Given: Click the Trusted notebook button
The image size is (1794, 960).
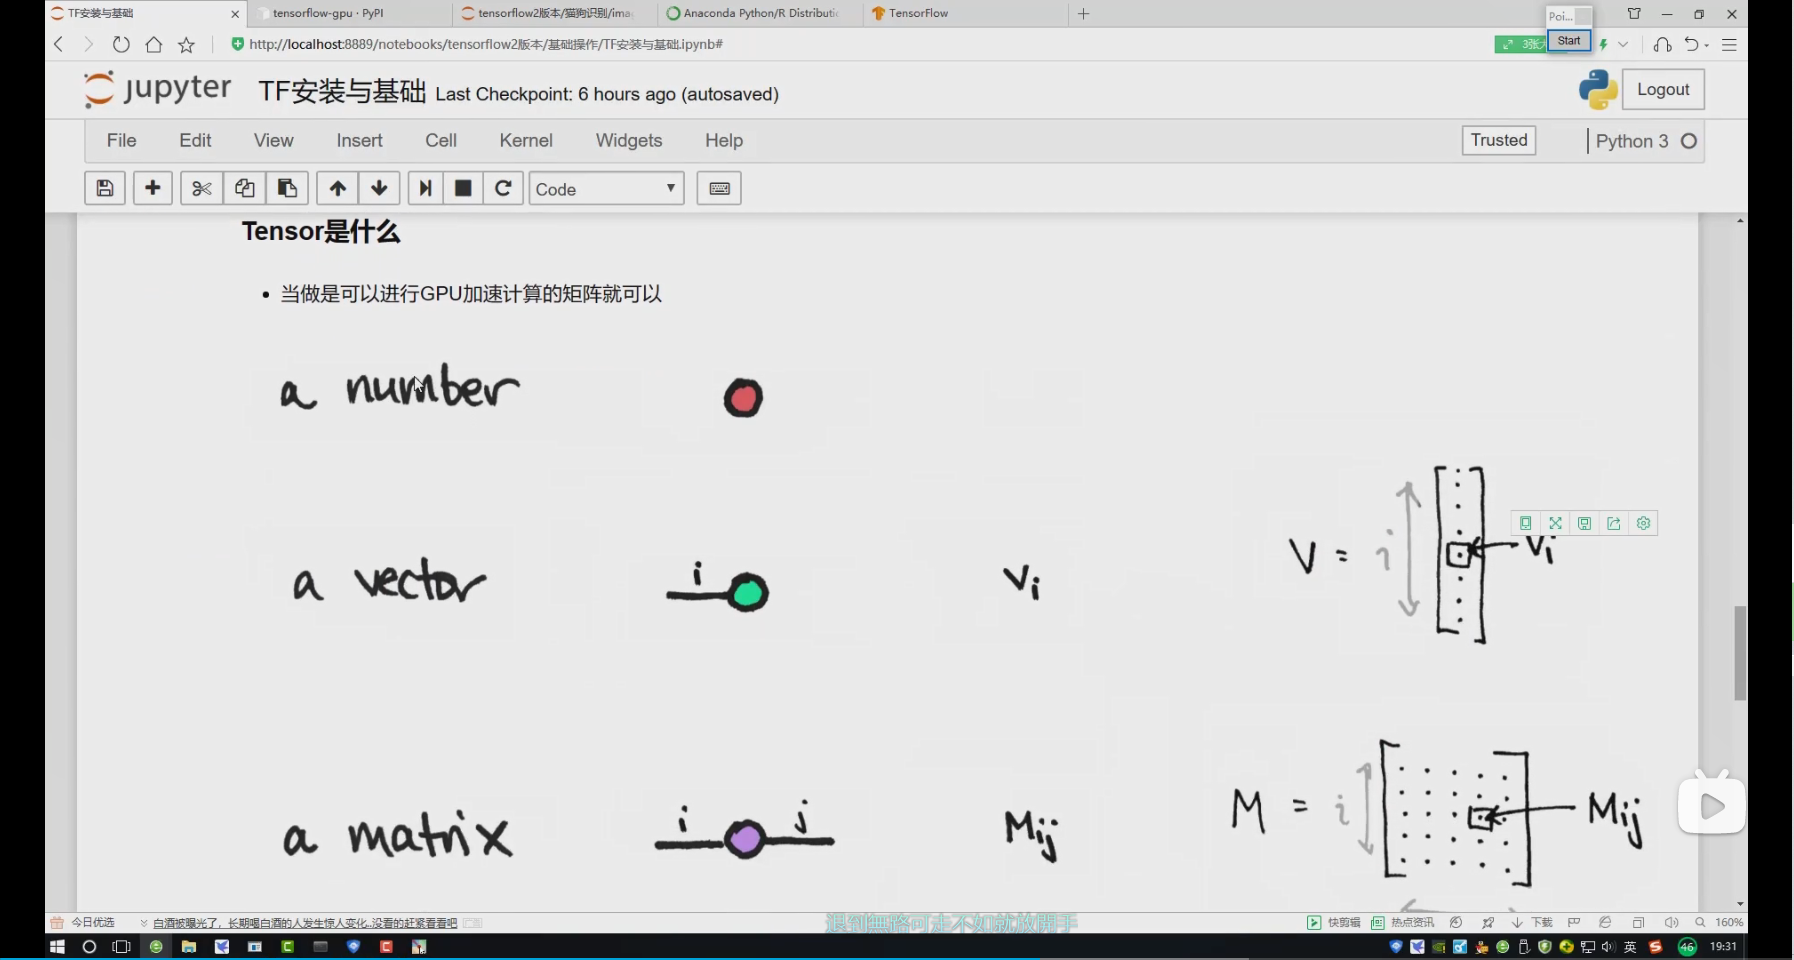Looking at the screenshot, I should click(x=1499, y=140).
